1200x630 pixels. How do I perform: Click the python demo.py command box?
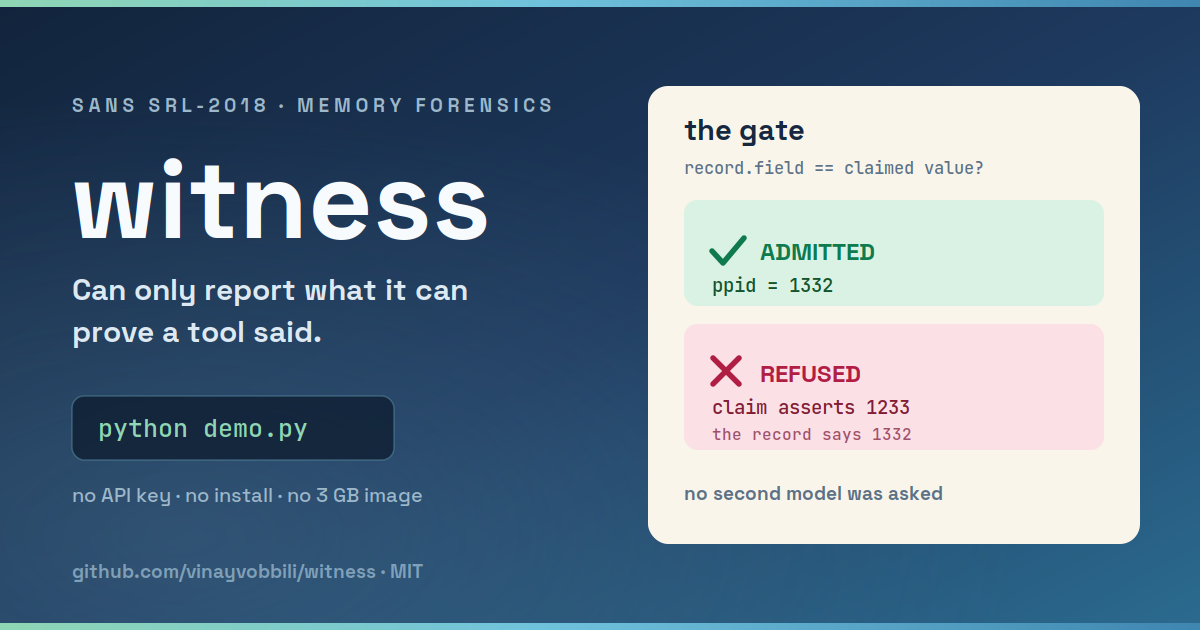(233, 428)
